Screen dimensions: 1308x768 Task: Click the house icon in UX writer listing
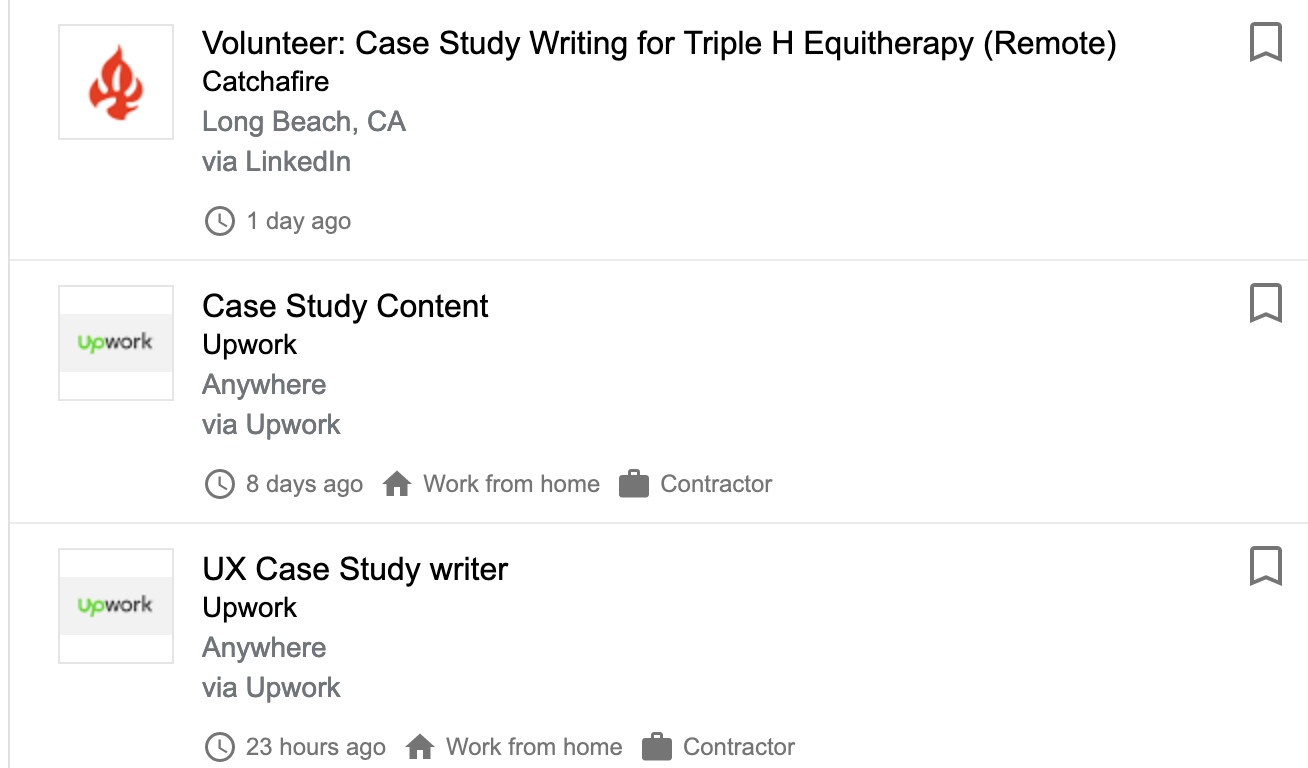[420, 747]
